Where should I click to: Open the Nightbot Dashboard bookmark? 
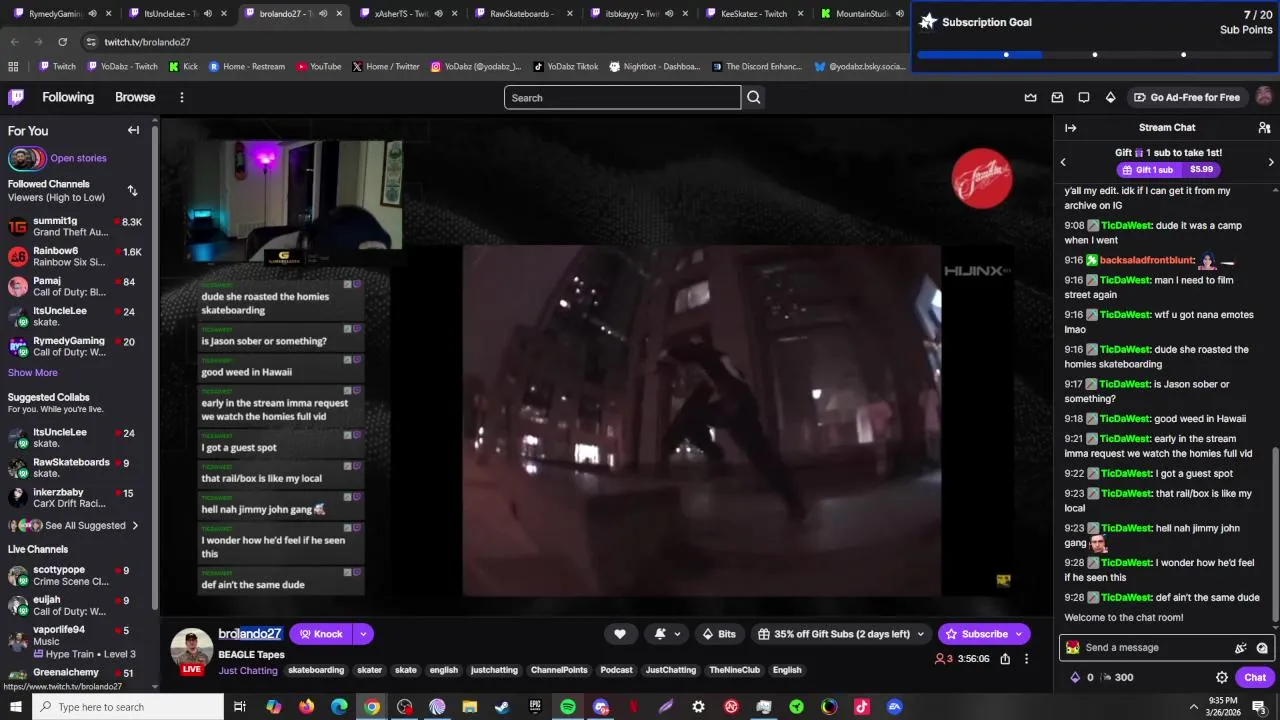pyautogui.click(x=654, y=67)
